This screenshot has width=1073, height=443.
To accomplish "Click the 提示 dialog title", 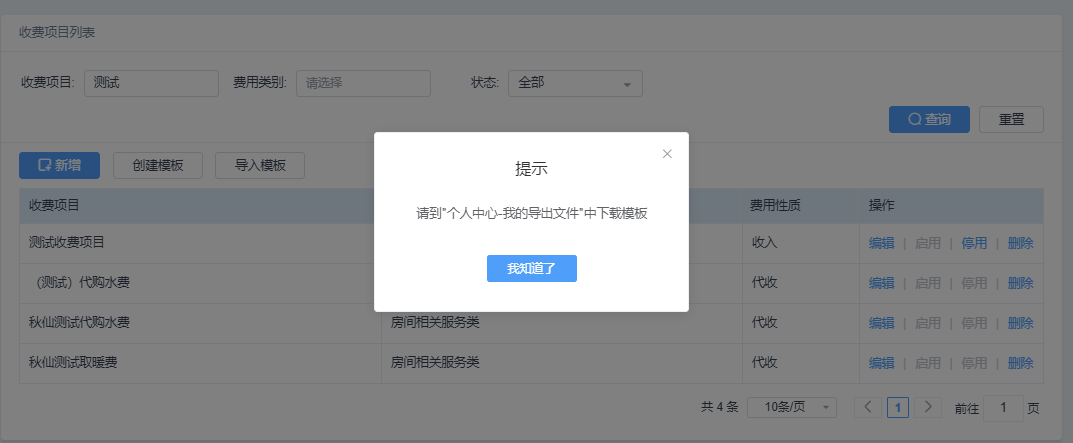I will [x=531, y=169].
